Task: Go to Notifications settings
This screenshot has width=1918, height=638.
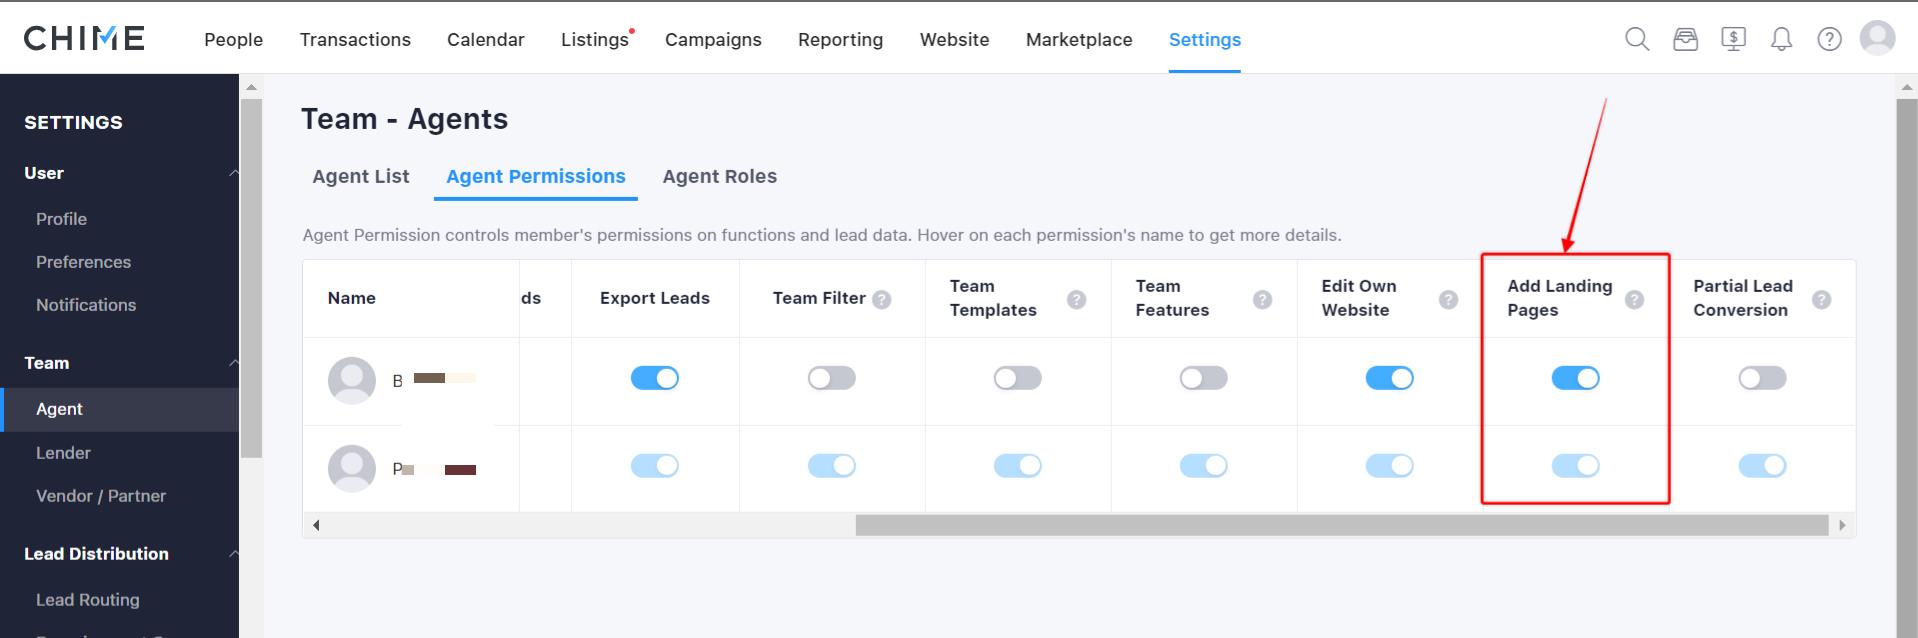Action: (86, 305)
